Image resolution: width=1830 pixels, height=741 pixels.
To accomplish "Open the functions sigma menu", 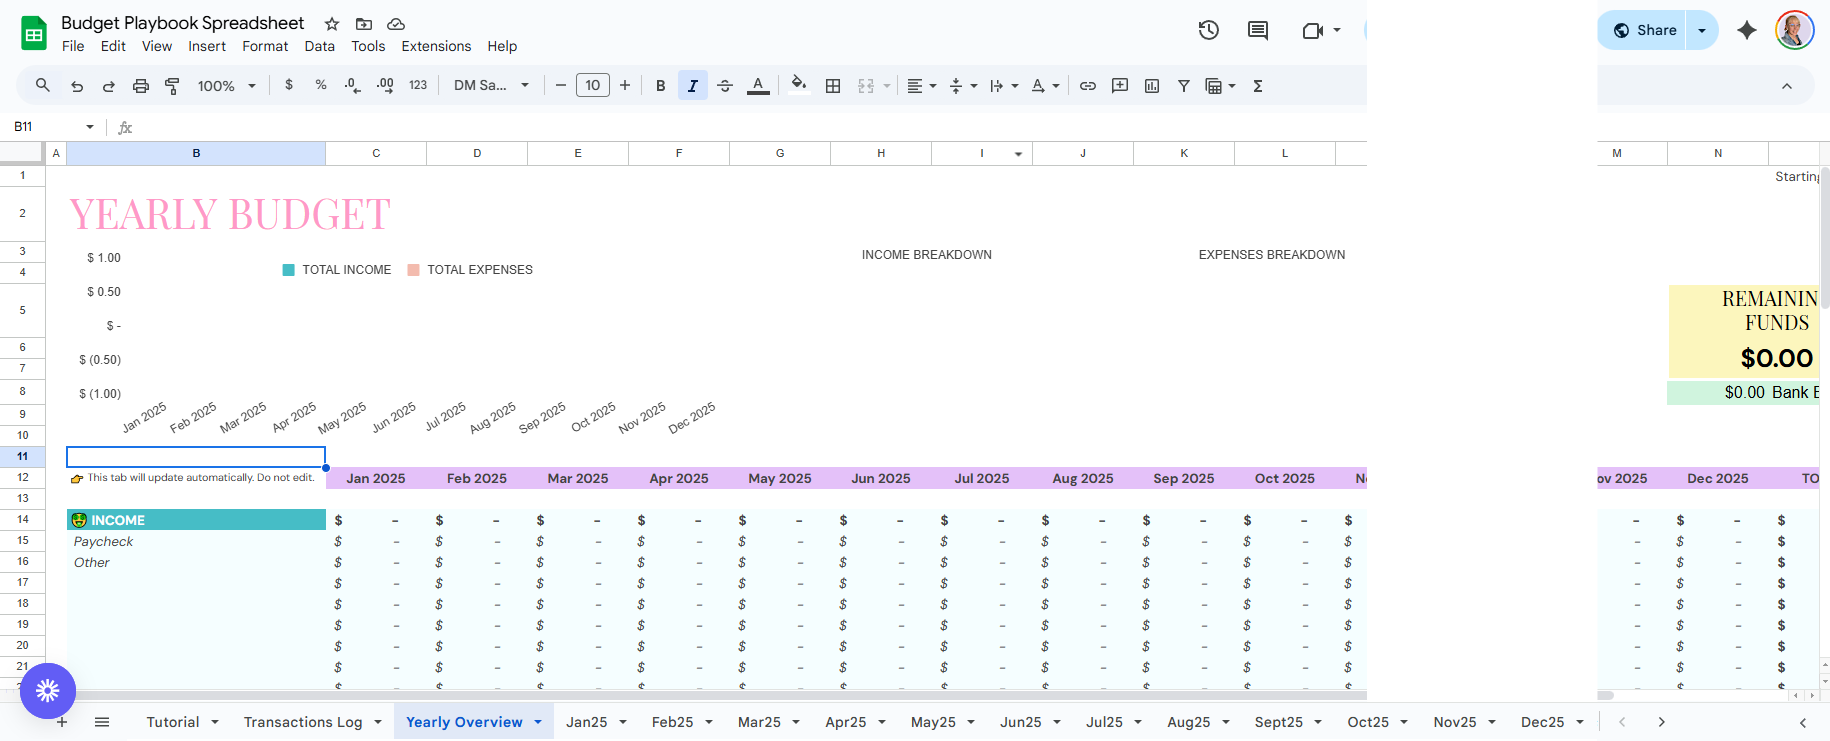I will coord(1258,86).
